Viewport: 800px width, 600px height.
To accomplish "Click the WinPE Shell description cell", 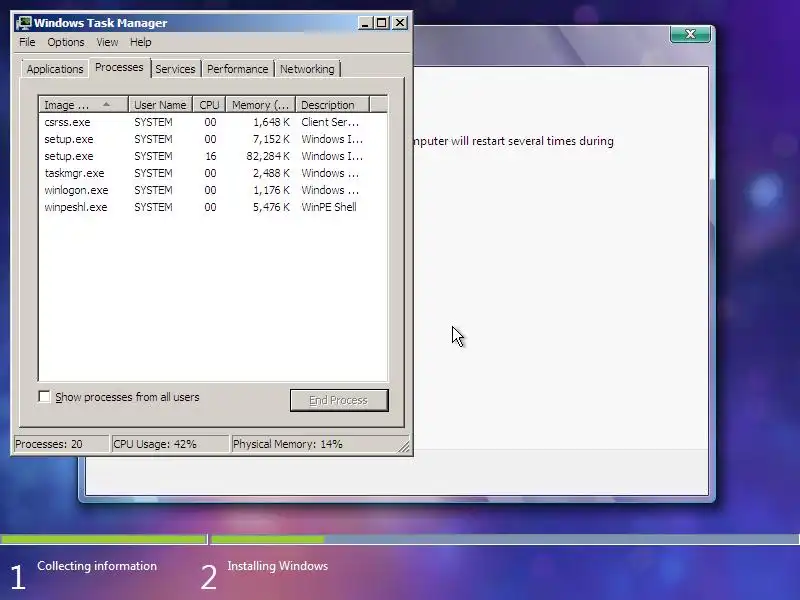I will [x=329, y=207].
